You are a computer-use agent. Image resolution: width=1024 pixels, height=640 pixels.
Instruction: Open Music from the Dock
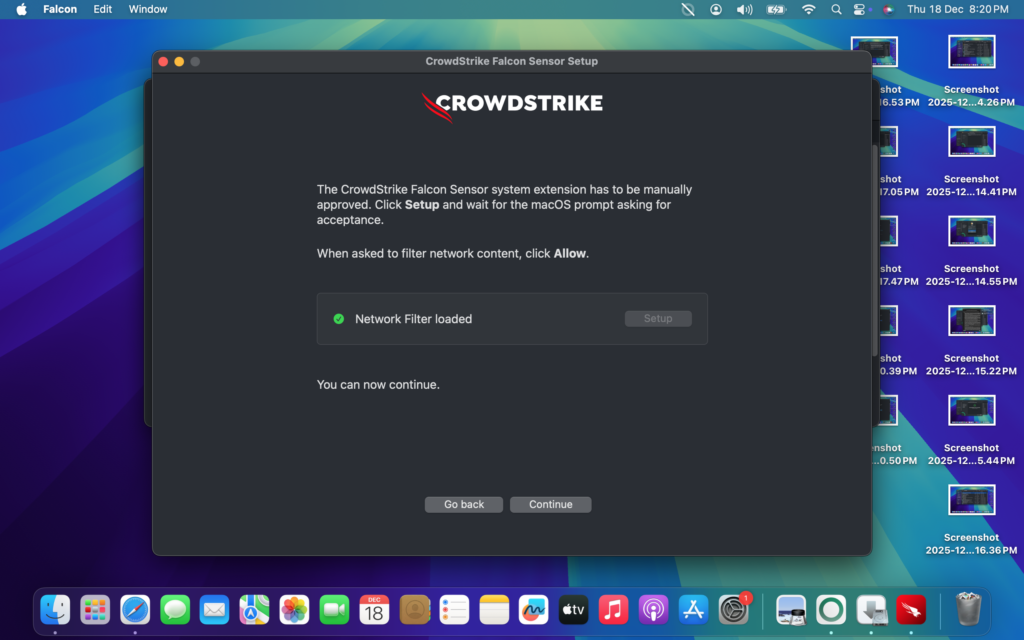[x=613, y=610]
